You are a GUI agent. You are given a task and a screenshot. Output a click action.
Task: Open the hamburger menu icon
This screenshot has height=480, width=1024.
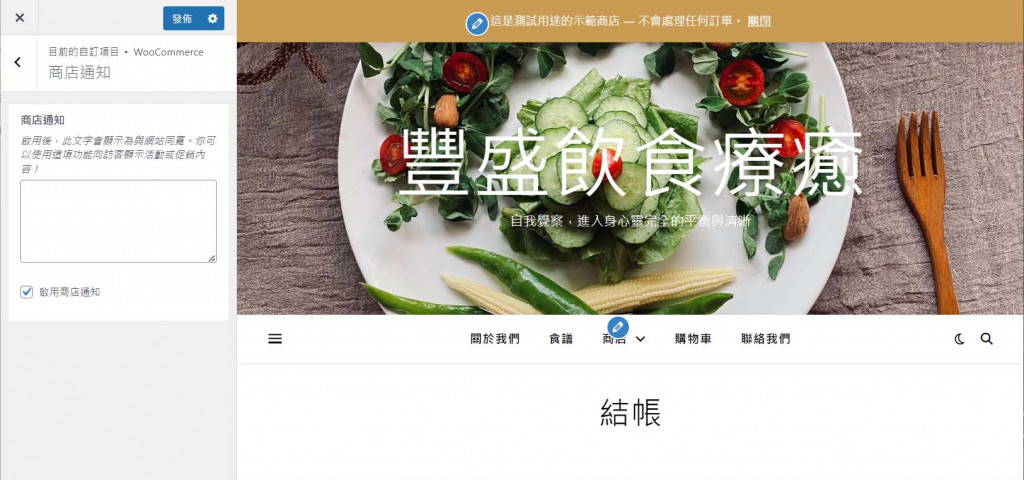click(275, 339)
